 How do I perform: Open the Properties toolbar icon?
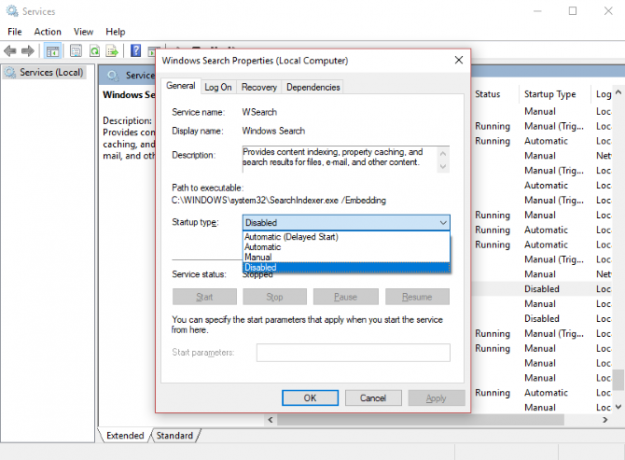(x=76, y=51)
